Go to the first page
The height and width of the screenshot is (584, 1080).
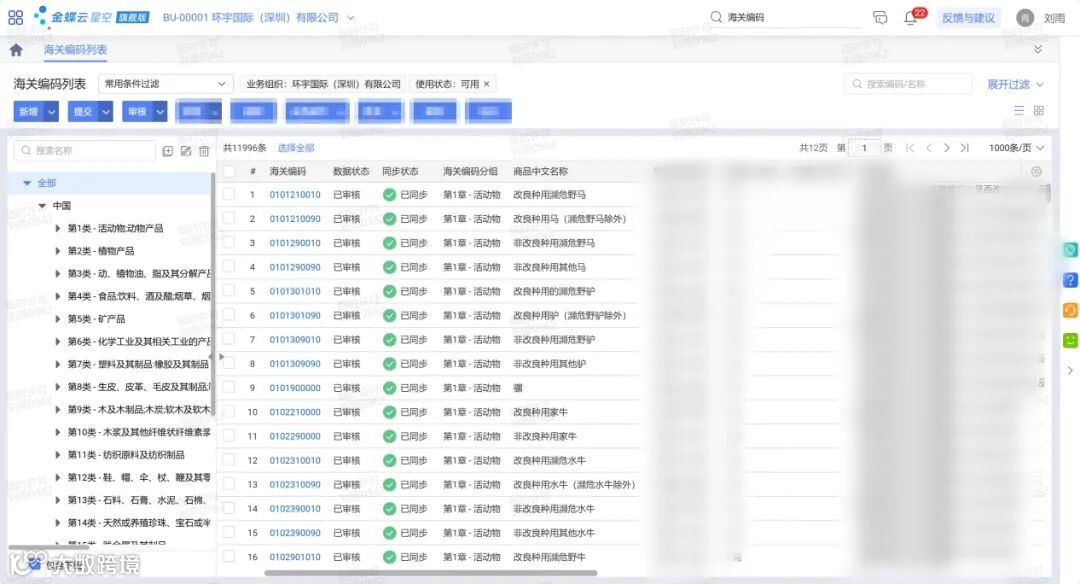point(910,147)
